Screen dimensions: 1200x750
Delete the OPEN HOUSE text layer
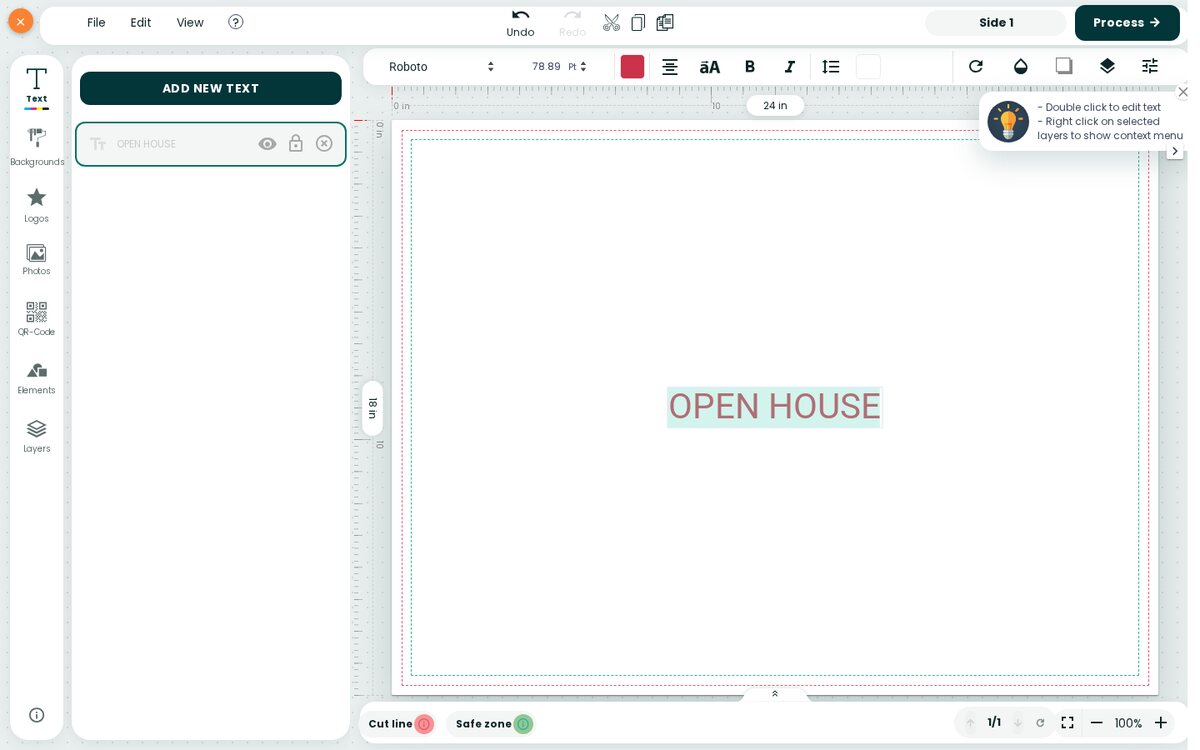coord(324,144)
